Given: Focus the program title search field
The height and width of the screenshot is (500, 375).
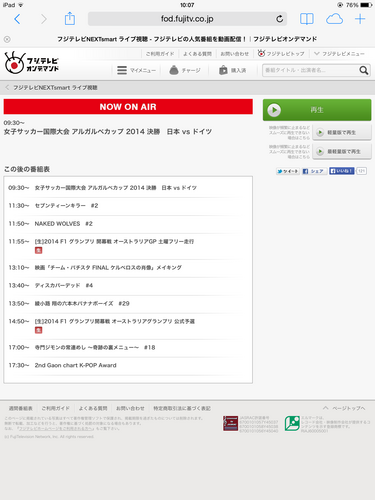Looking at the screenshot, I should 311,70.
